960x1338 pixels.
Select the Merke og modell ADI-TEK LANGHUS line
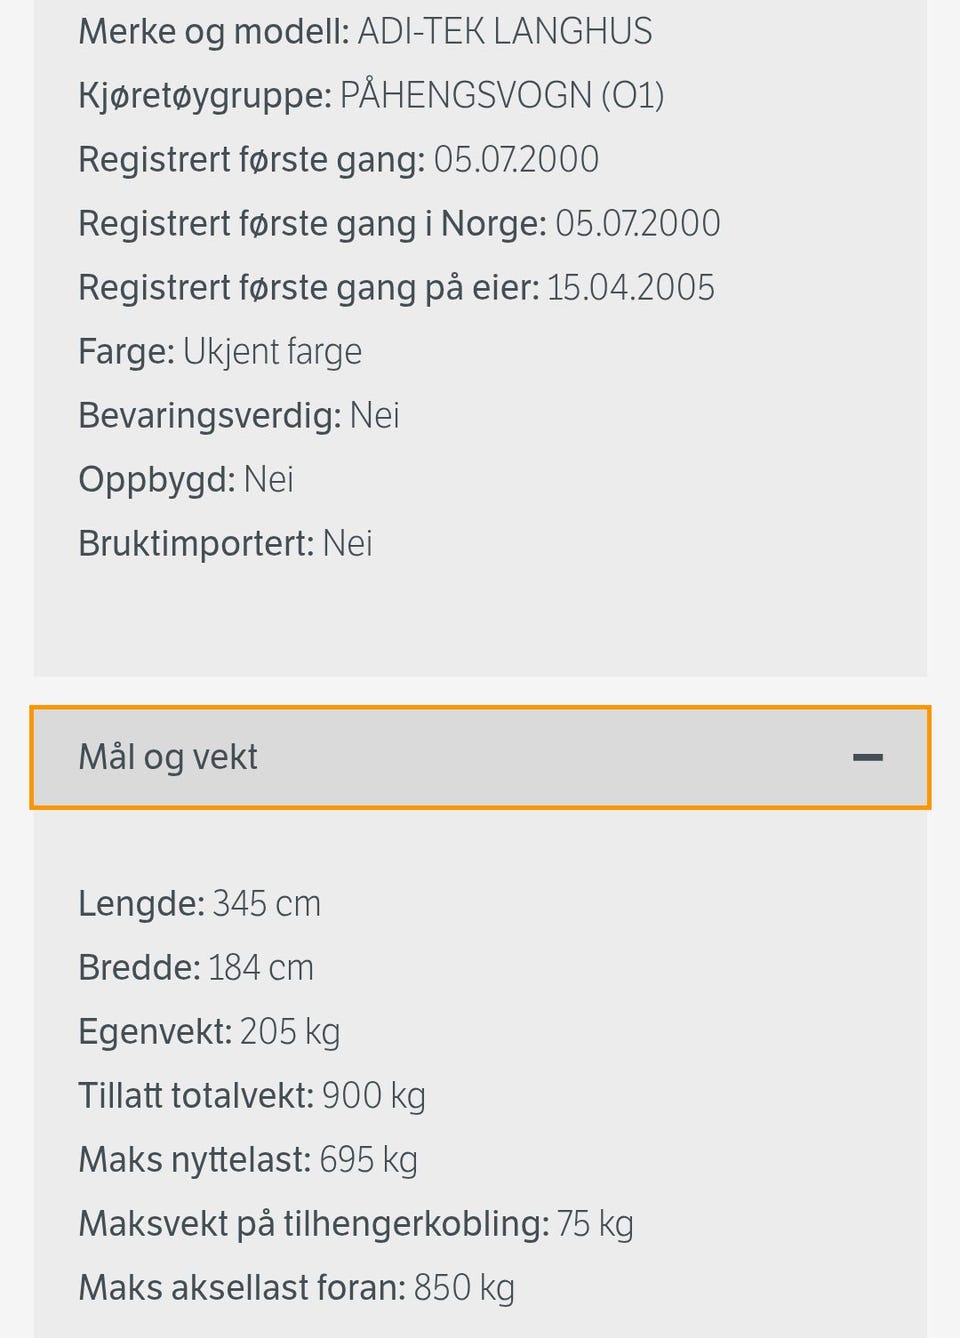[365, 32]
